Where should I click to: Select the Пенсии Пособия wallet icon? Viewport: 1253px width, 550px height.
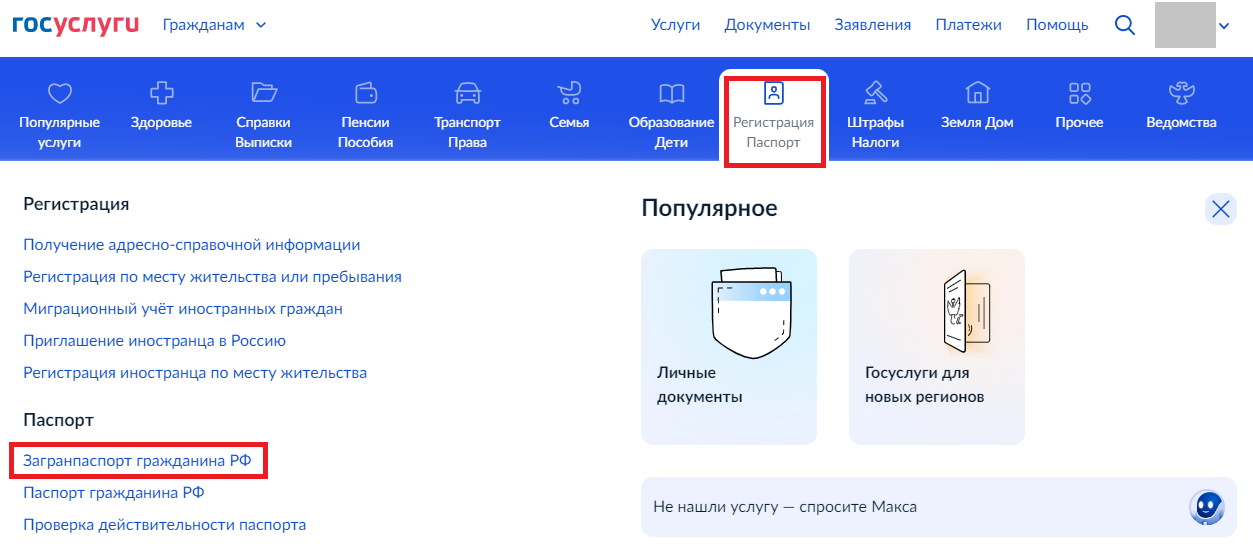pyautogui.click(x=366, y=93)
